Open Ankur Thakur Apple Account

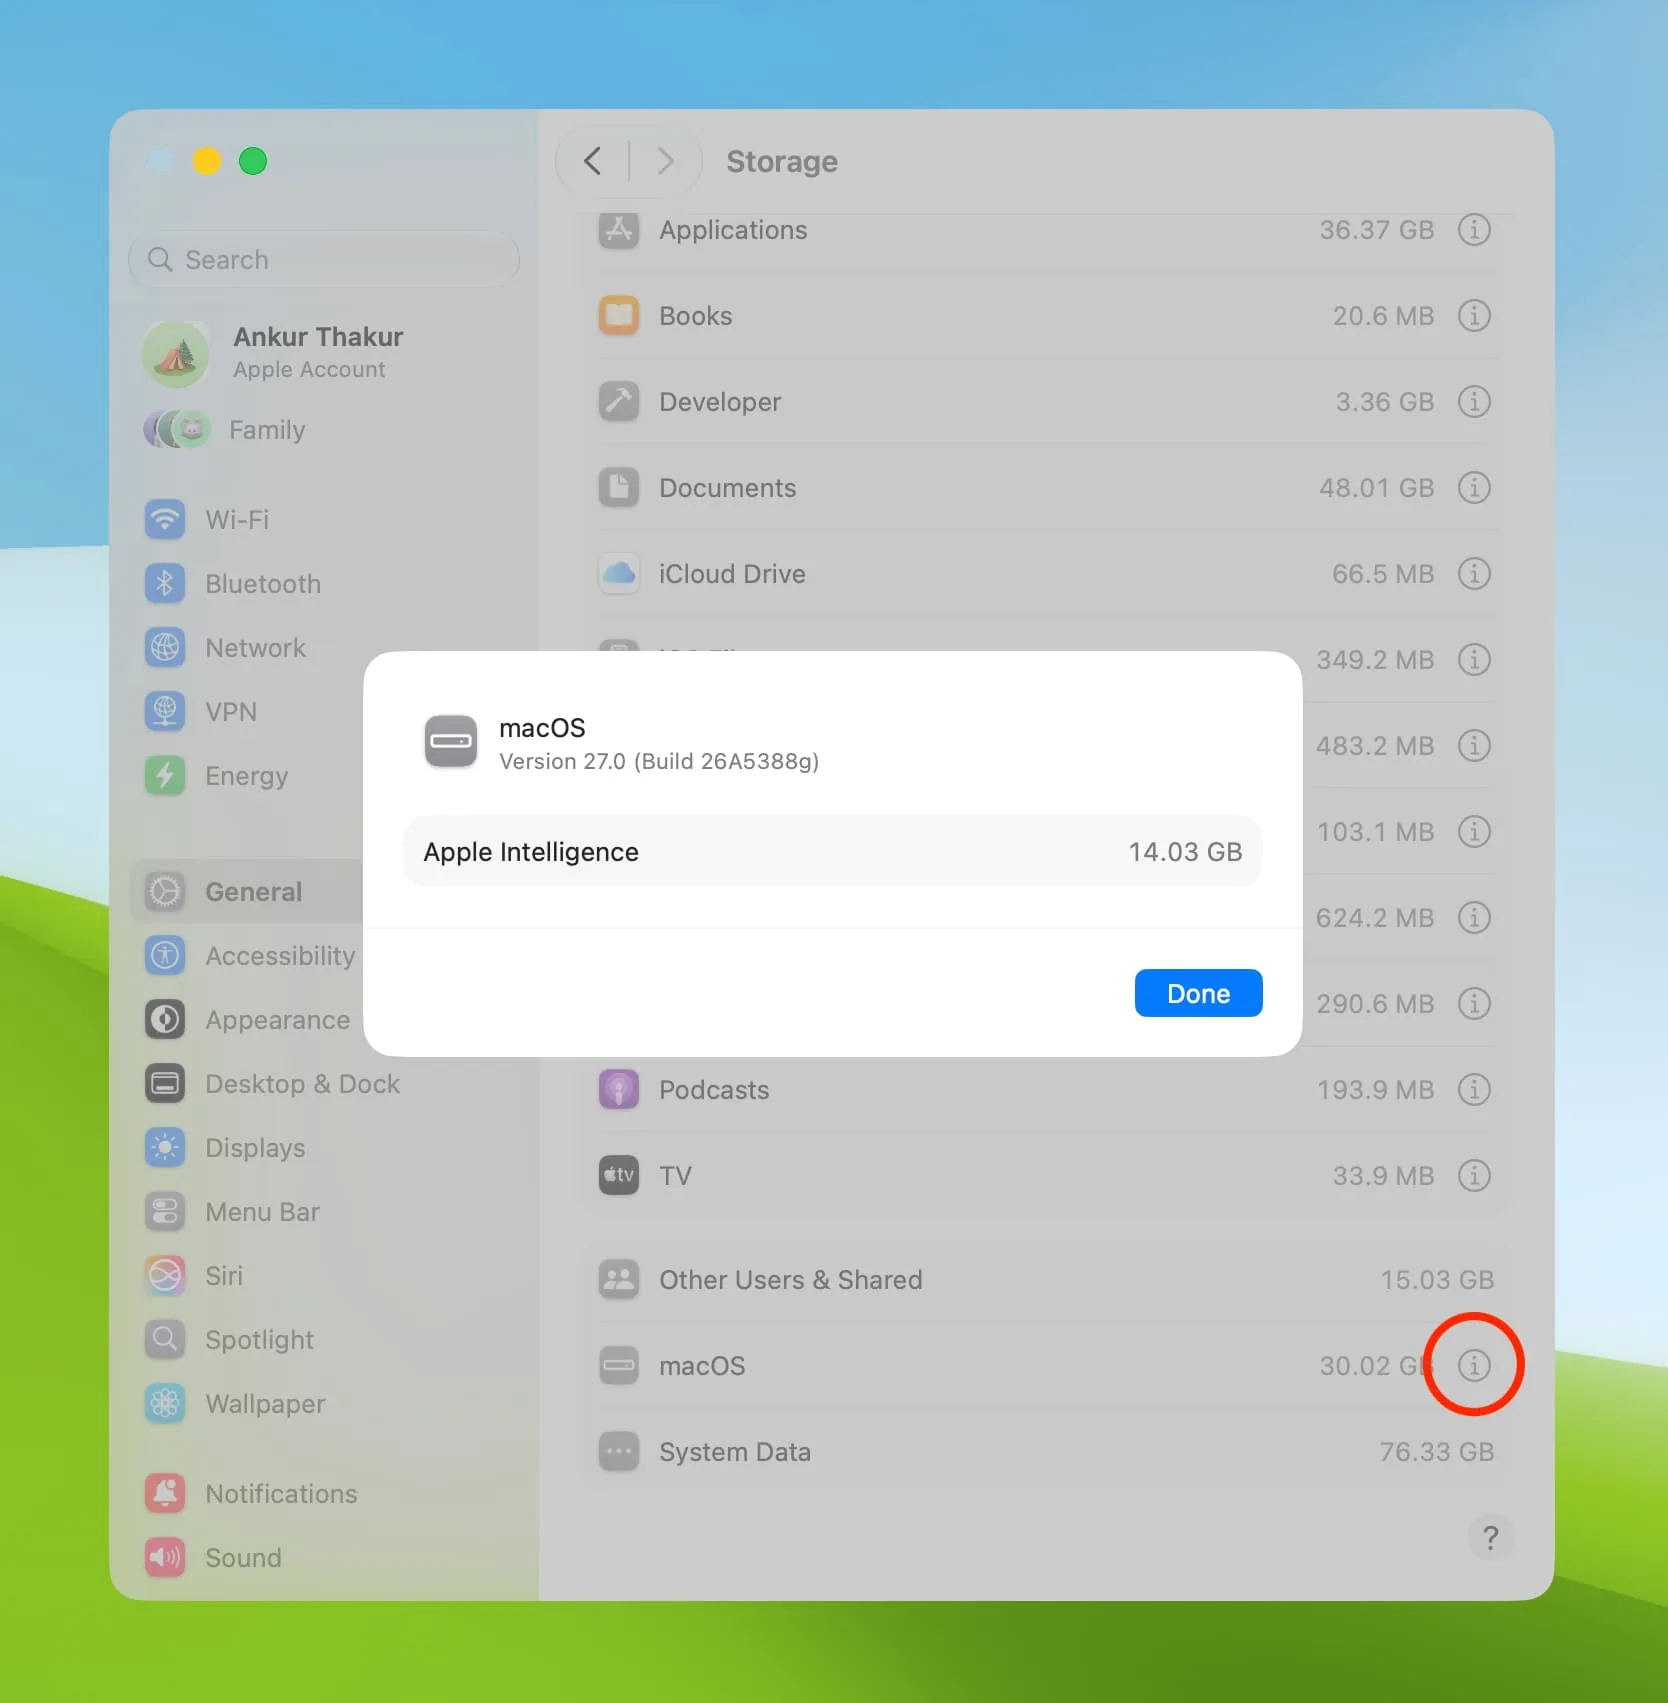tap(324, 353)
